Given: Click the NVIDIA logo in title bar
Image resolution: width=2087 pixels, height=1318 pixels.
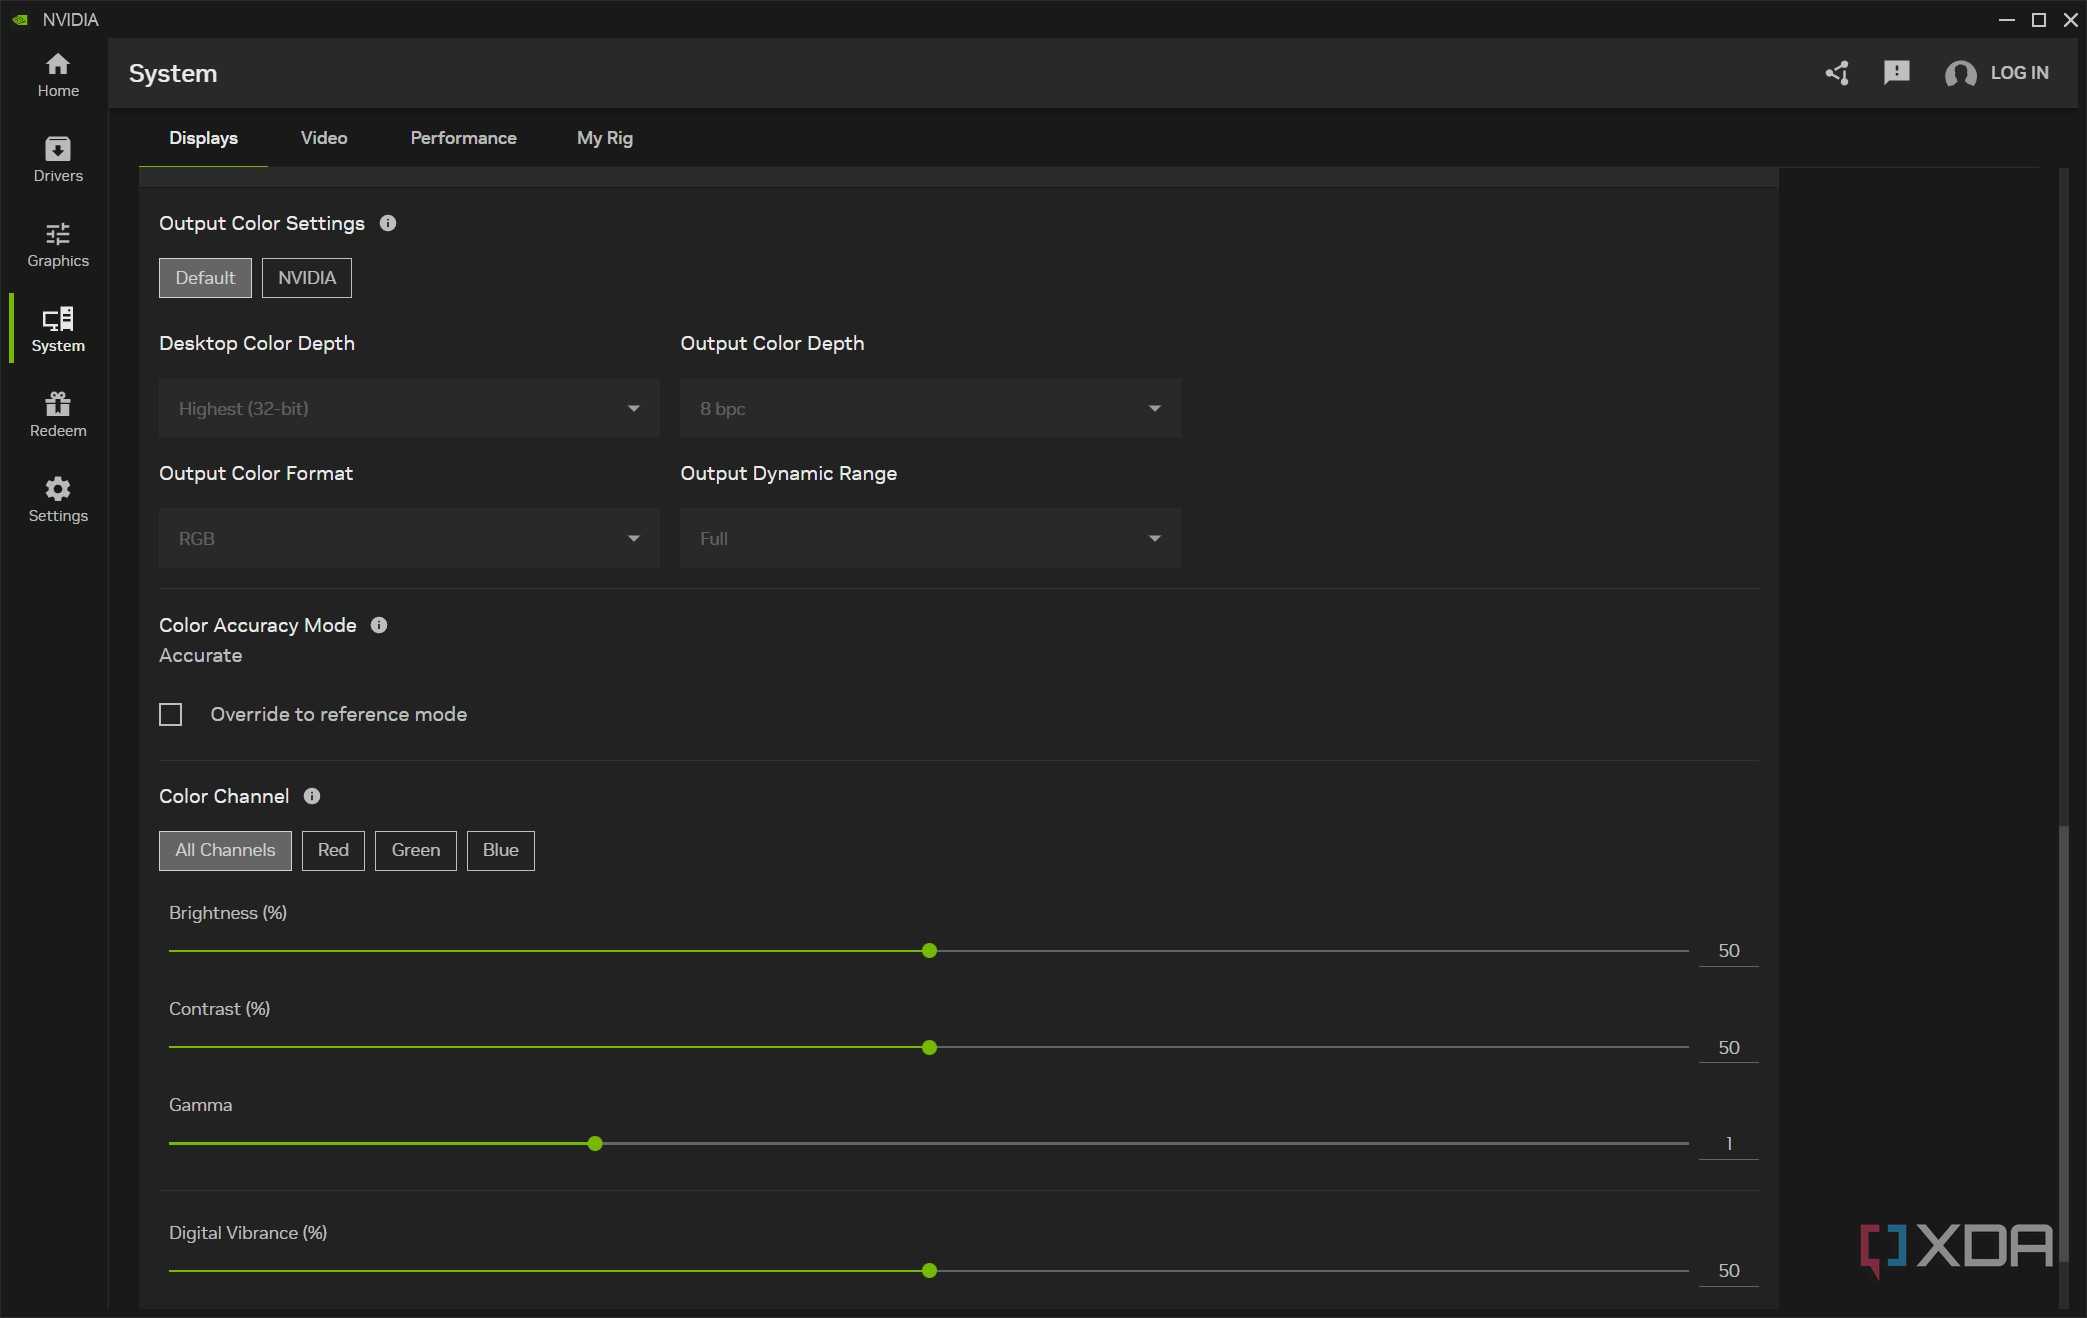Looking at the screenshot, I should click(20, 19).
